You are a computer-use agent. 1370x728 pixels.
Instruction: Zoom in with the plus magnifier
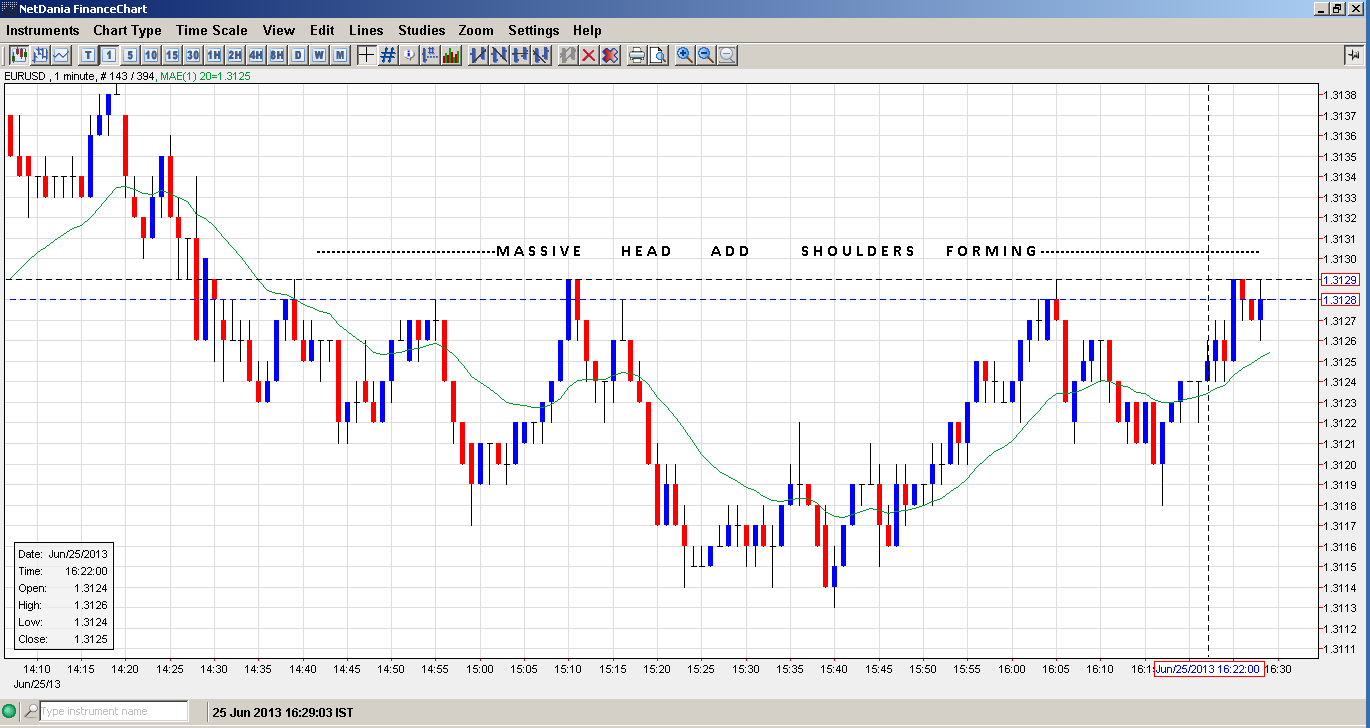(685, 55)
